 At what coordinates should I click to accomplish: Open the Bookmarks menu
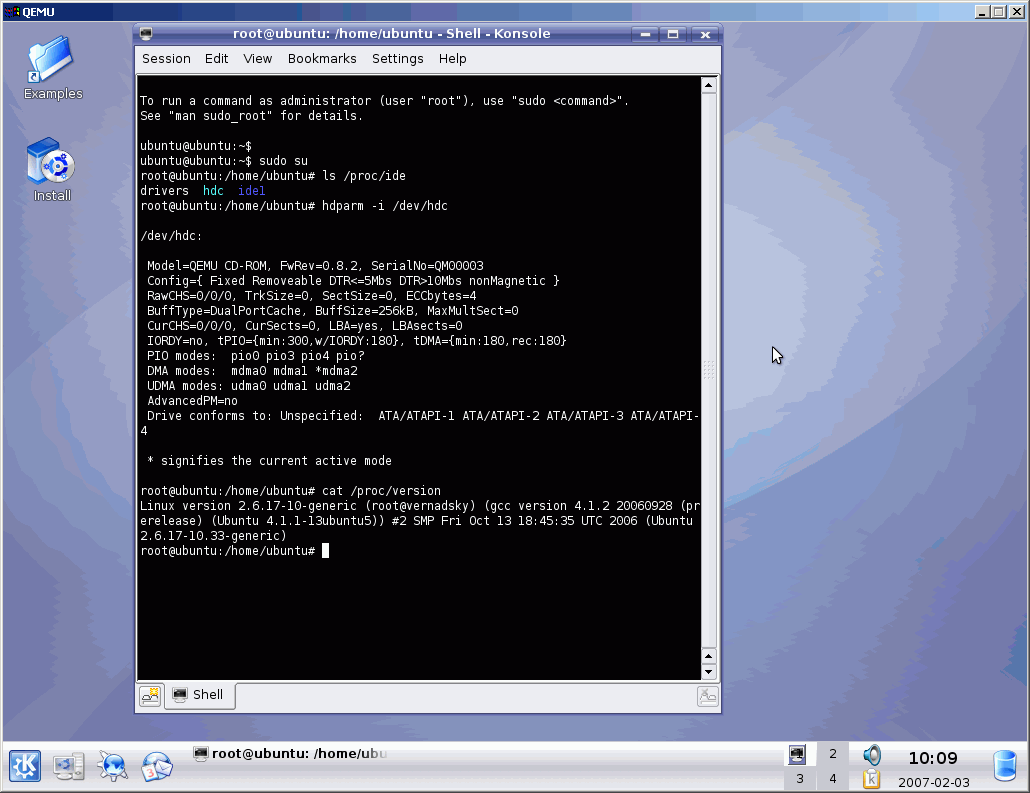coord(322,58)
